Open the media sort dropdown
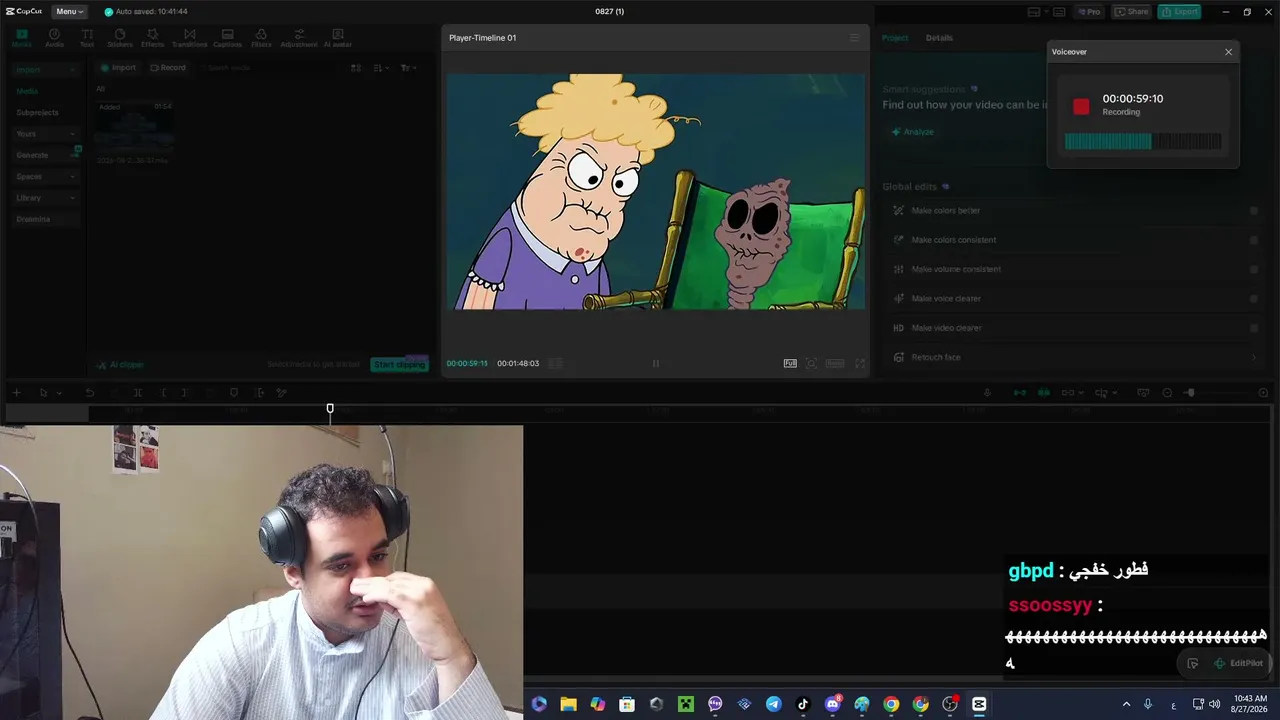1280x720 pixels. 380,68
